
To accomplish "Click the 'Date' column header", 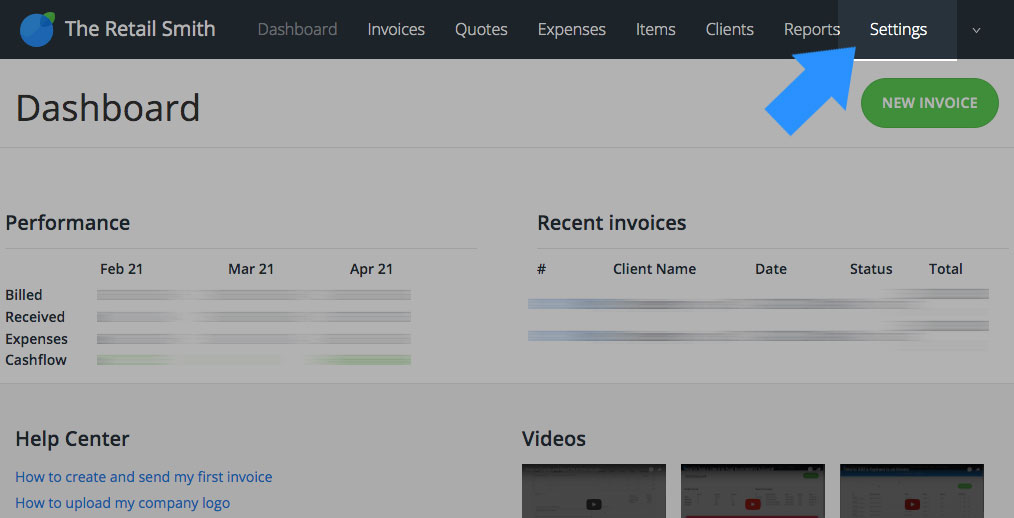I will click(771, 269).
